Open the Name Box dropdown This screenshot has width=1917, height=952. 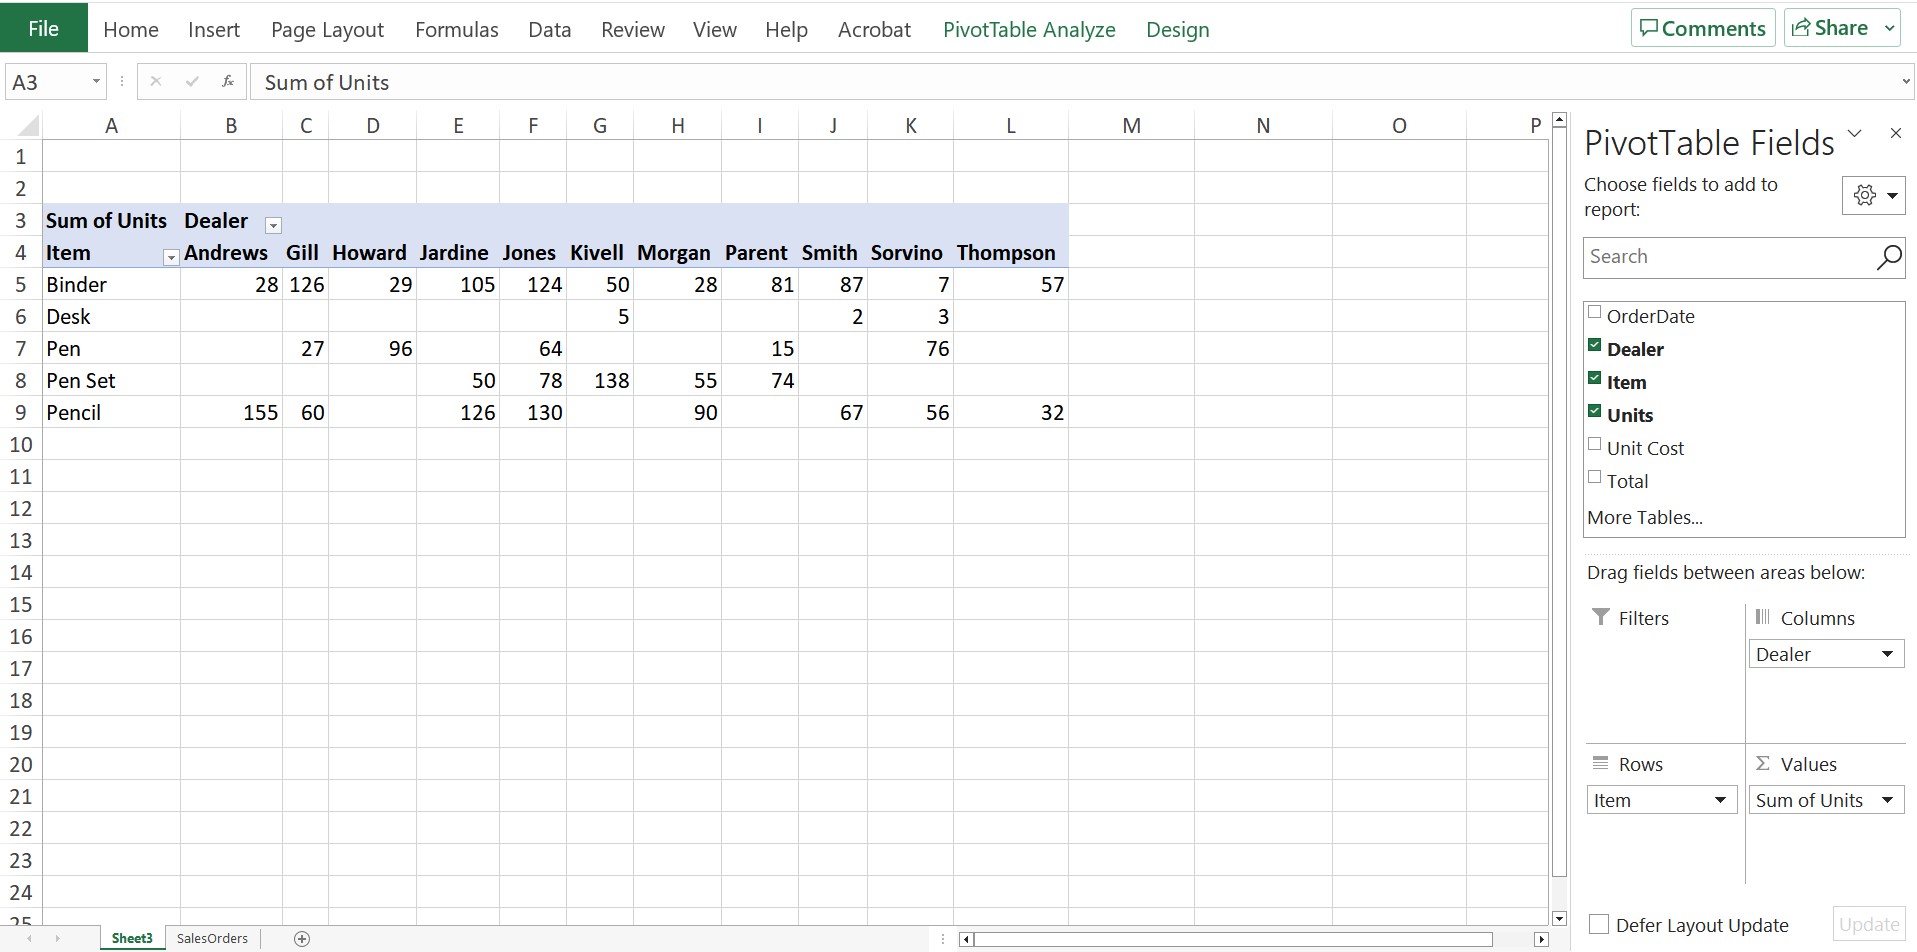coord(95,81)
